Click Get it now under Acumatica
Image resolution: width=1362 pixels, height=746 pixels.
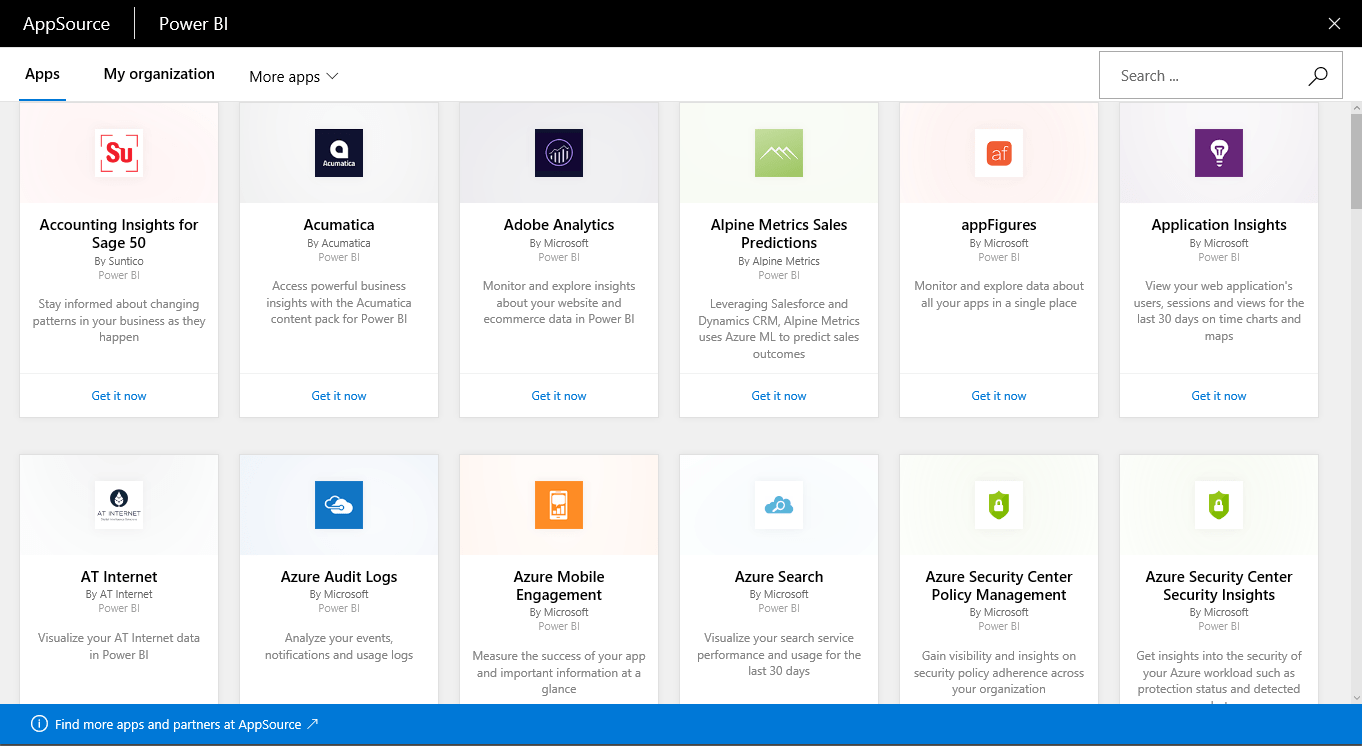(x=339, y=396)
